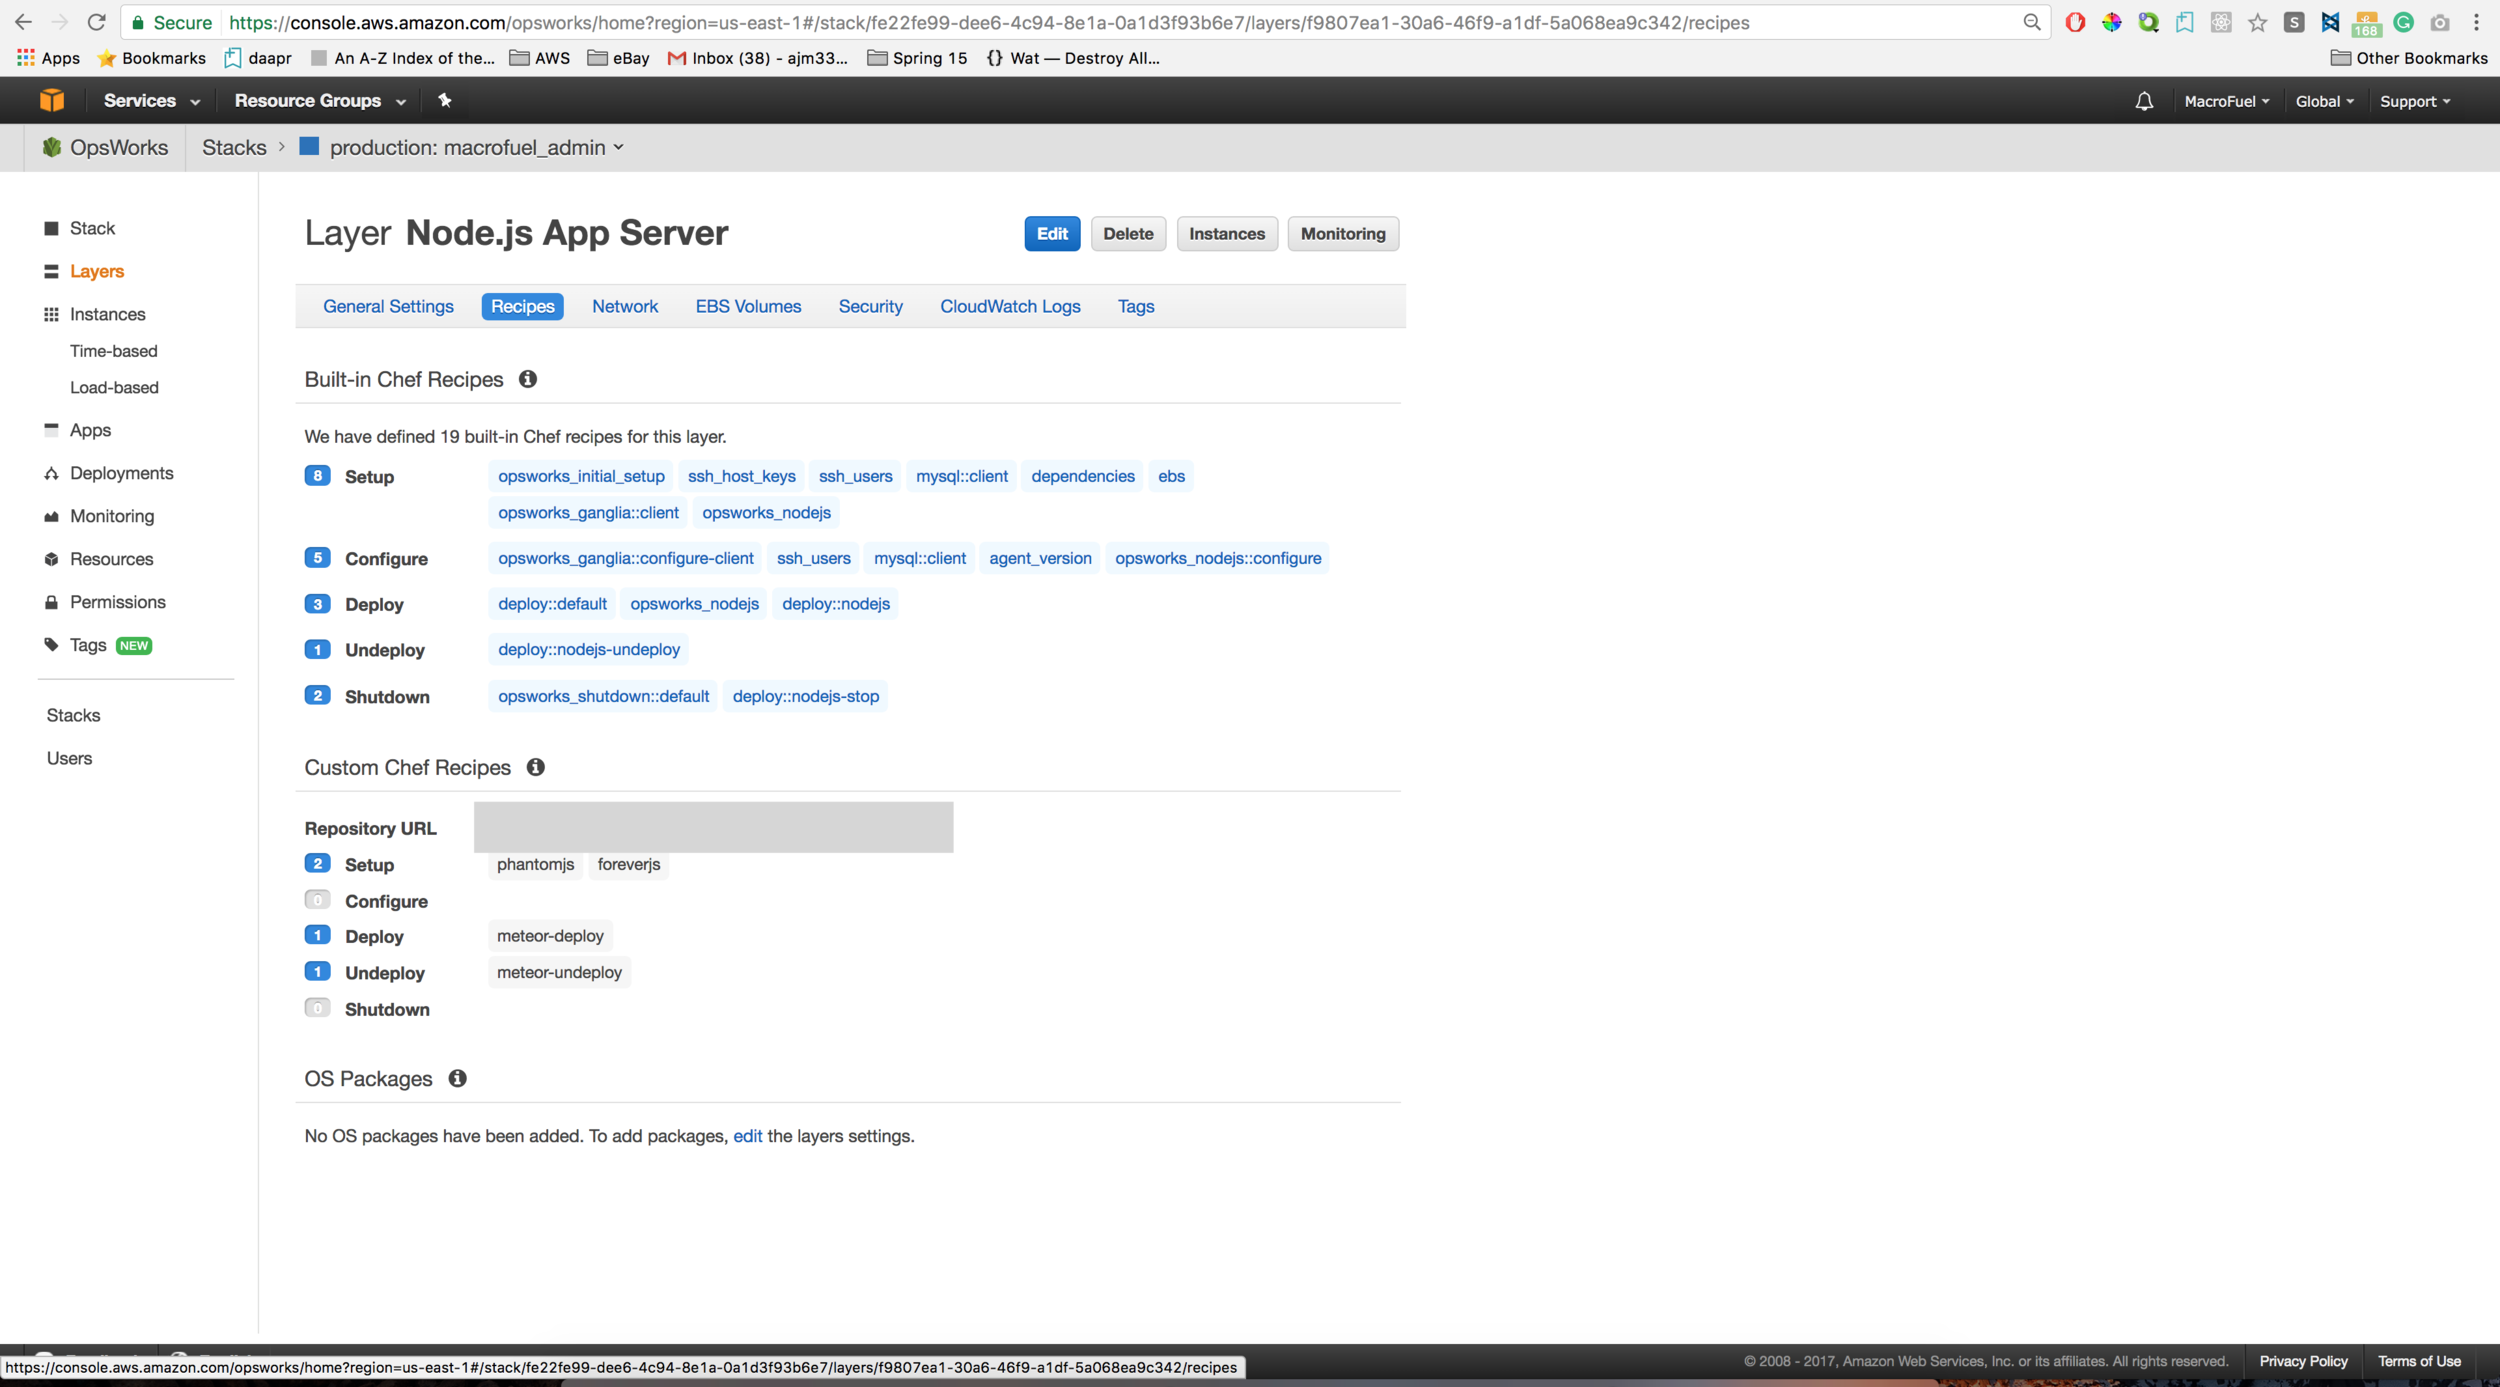2500x1387 pixels.
Task: Open the deploy::nodejs-stop recipe link
Action: [806, 696]
